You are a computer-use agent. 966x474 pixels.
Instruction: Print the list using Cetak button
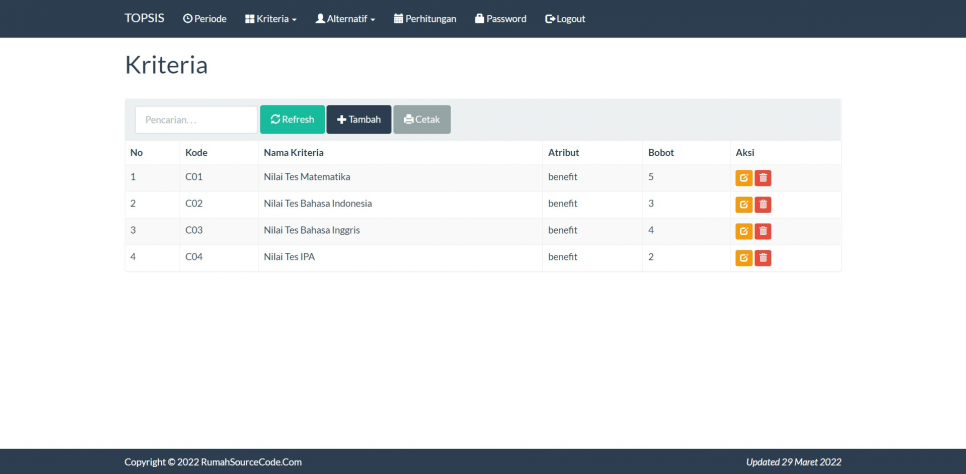tap(421, 120)
